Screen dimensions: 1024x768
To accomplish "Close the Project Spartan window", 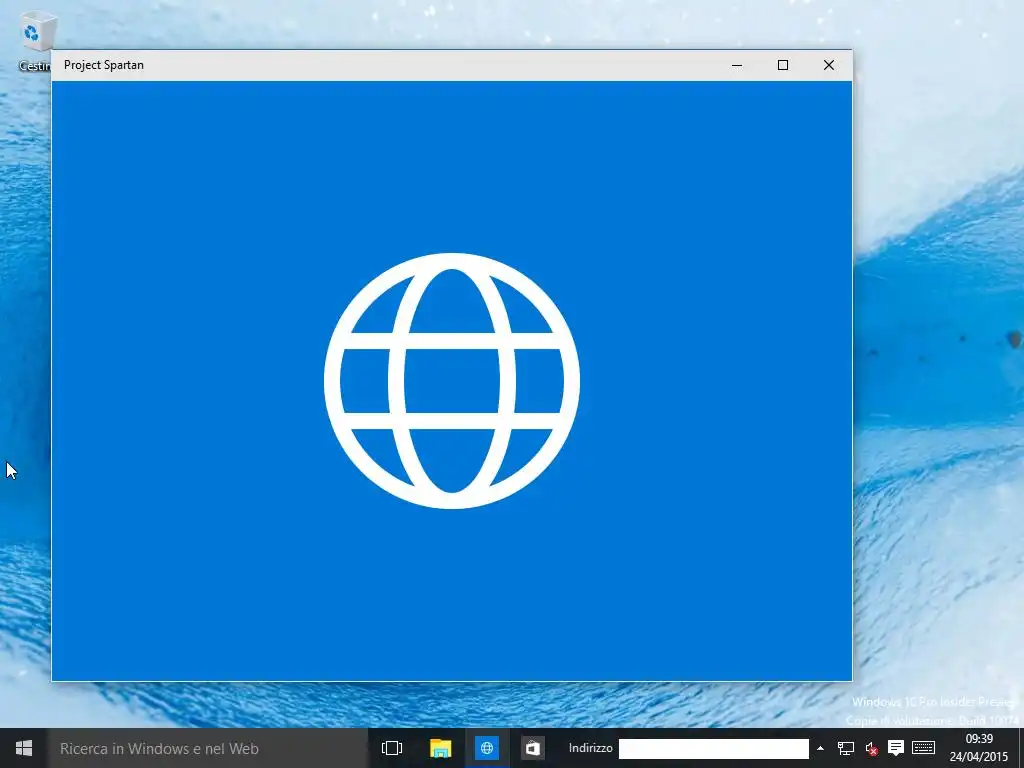I will point(829,65).
